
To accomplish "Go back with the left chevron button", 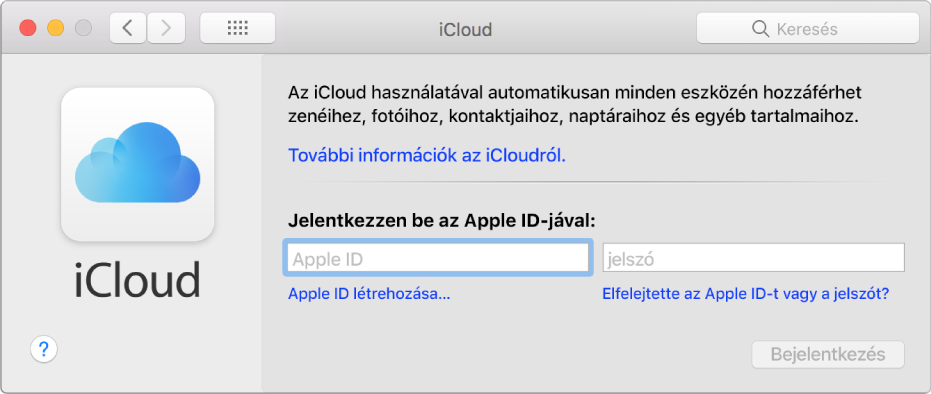I will click(128, 28).
